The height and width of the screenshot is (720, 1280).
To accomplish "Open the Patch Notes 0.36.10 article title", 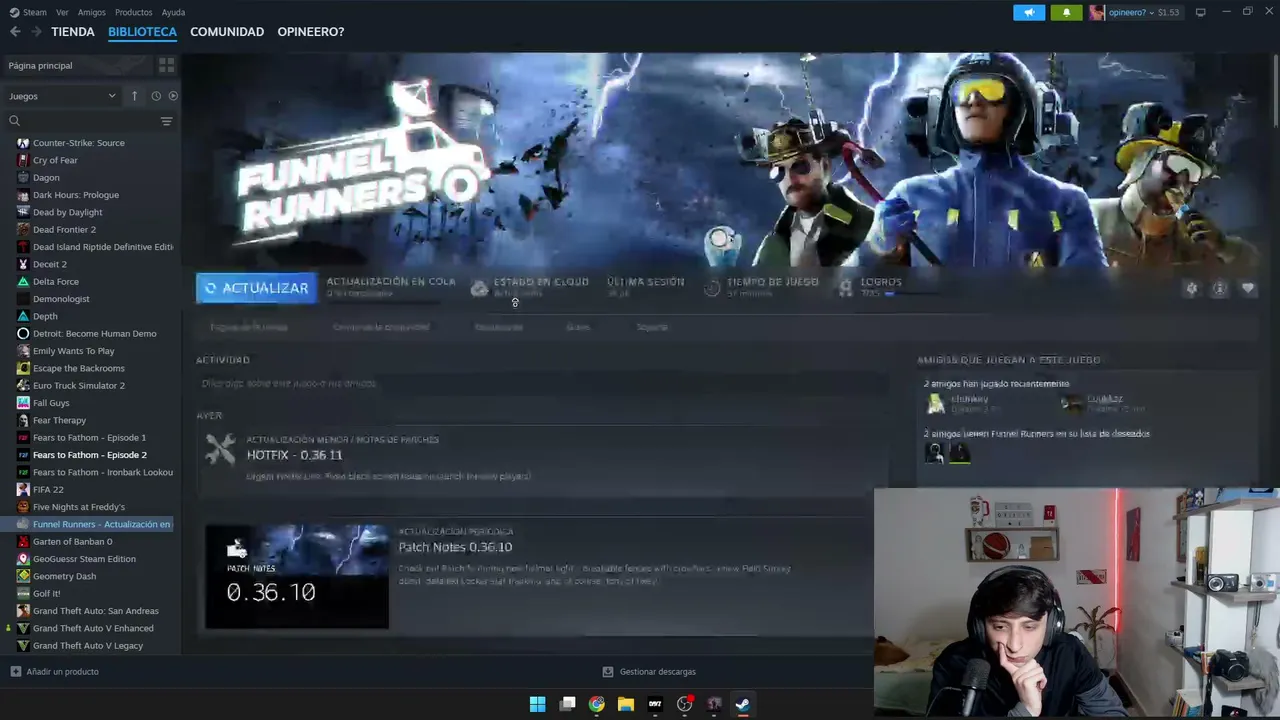I will pyautogui.click(x=455, y=547).
